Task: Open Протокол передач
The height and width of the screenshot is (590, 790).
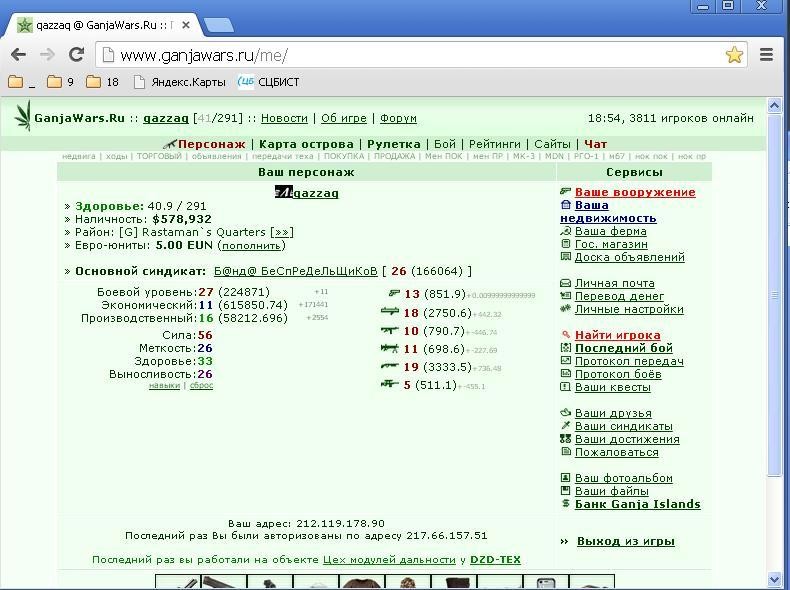Action: coord(629,361)
